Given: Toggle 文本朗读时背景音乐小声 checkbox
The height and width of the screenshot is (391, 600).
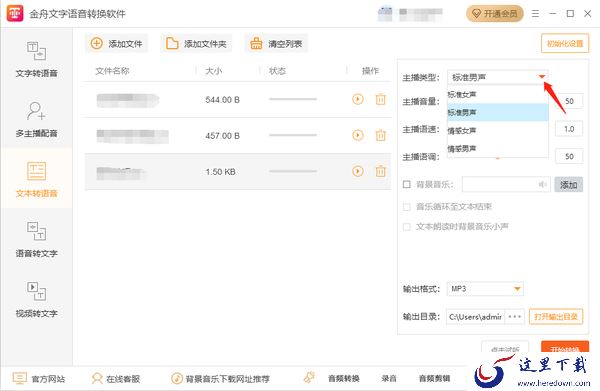Looking at the screenshot, I should (407, 227).
